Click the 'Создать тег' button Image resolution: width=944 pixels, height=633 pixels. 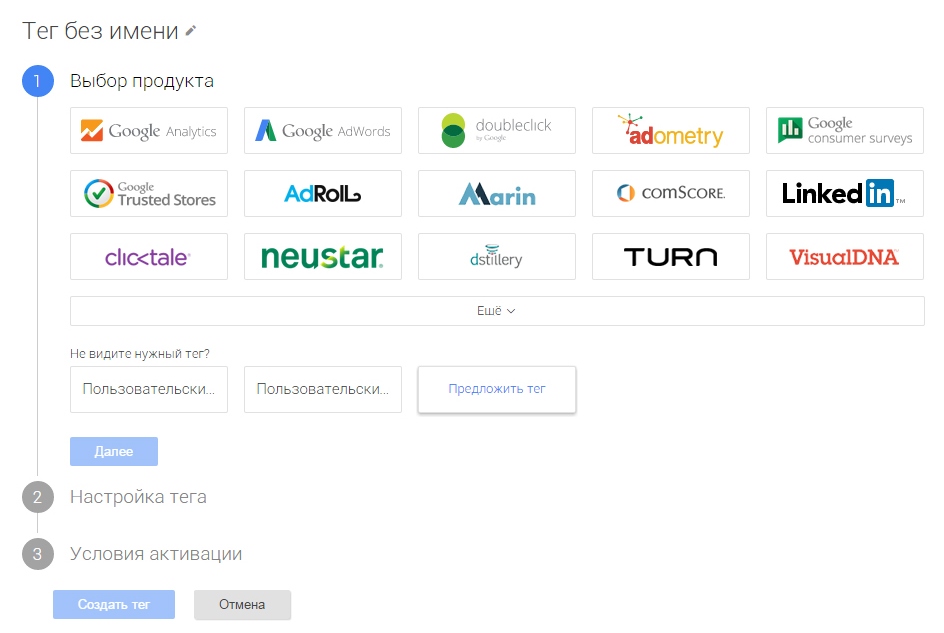114,605
